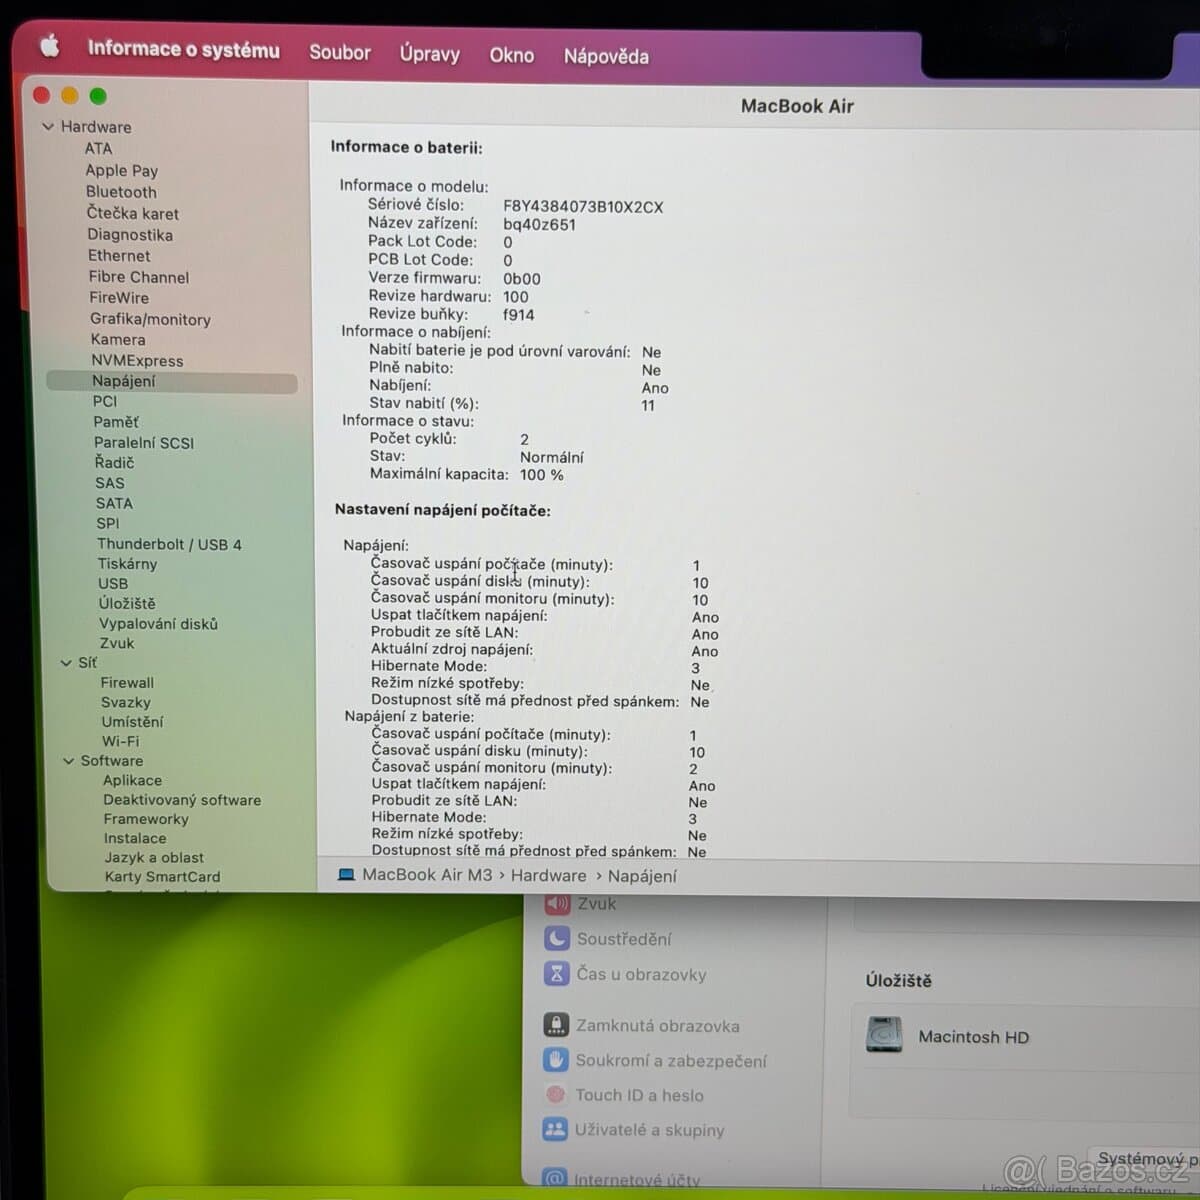The width and height of the screenshot is (1200, 1200).
Task: Open Touch ID a heslo fingerprint icon
Action: [556, 1095]
